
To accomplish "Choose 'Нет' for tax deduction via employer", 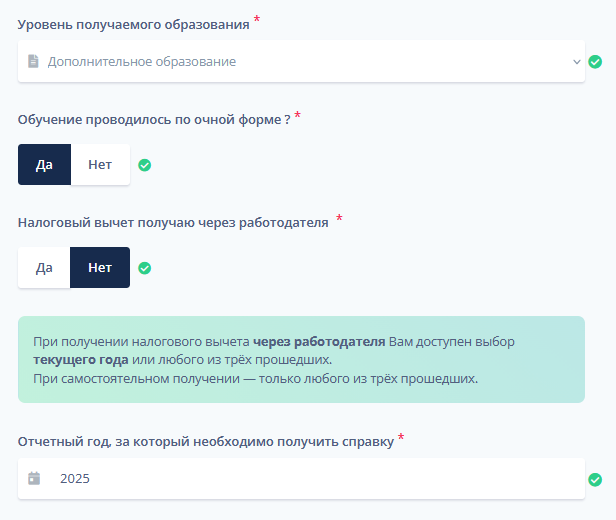I will pyautogui.click(x=100, y=268).
